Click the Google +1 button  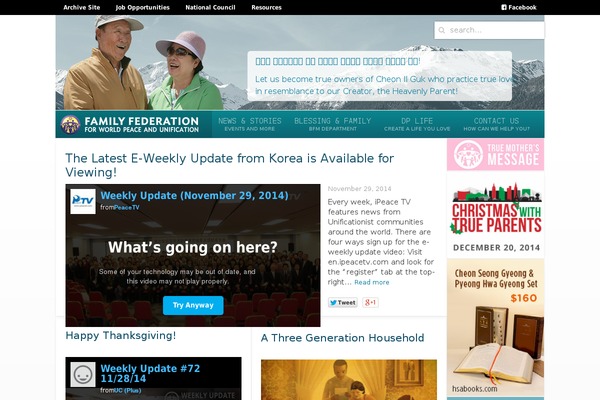pos(370,302)
